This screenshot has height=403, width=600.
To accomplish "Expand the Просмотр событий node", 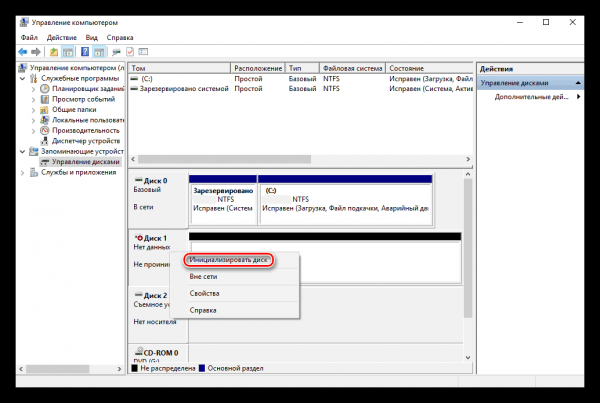I will (x=33, y=99).
